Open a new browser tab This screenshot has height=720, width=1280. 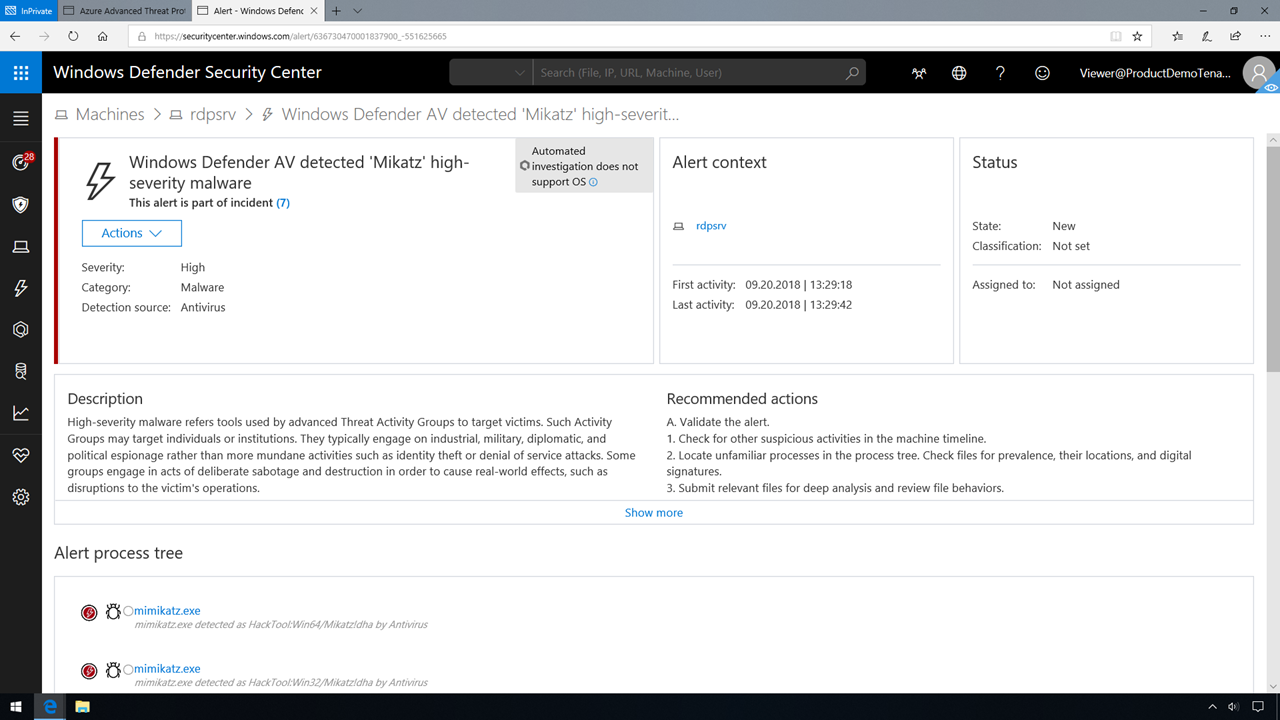point(337,11)
